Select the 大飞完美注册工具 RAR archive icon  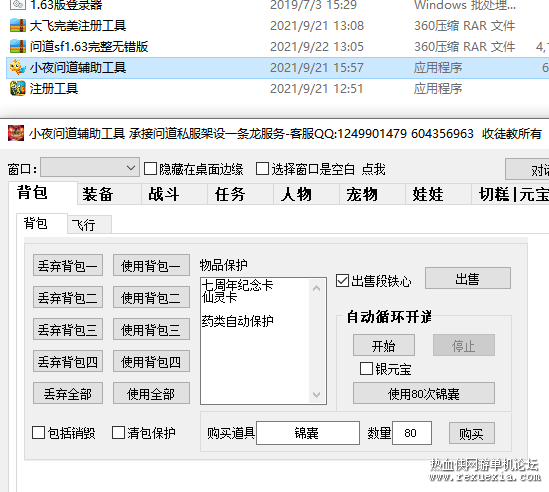[x=18, y=26]
